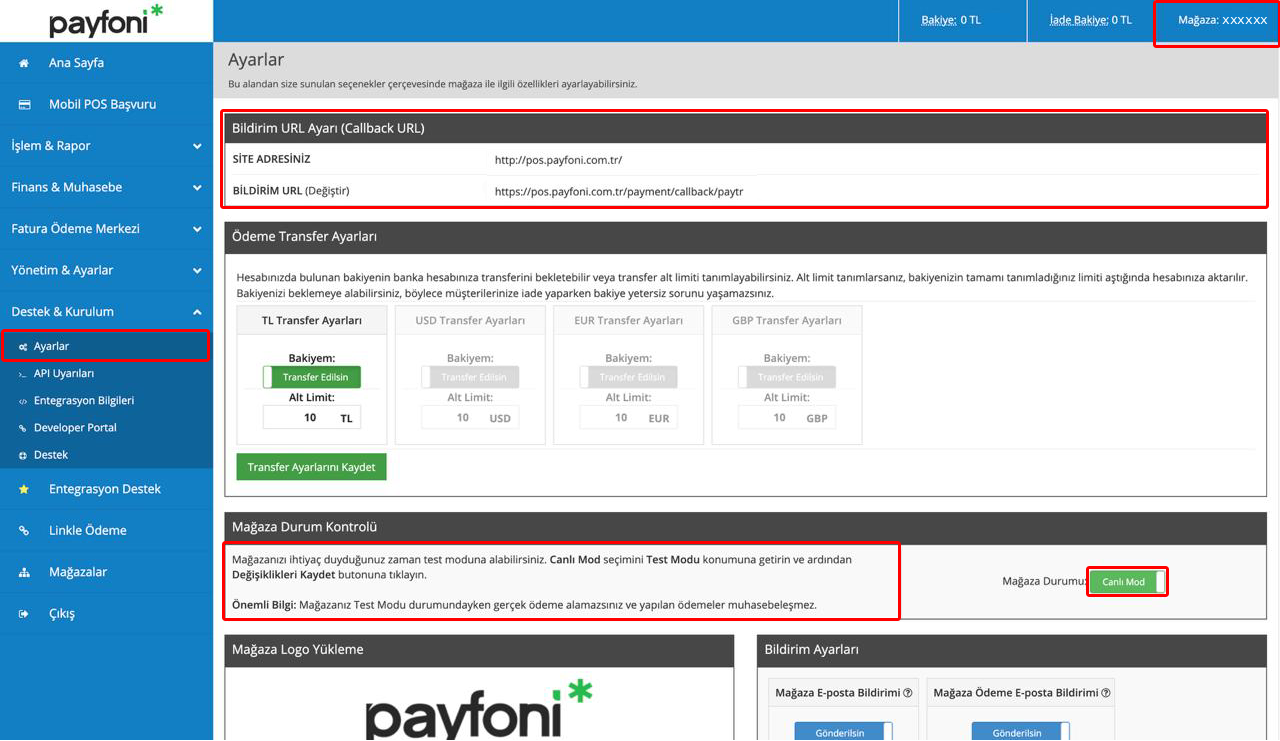
Task: Click the TL Transfer Ayarları panel heading
Action: [x=312, y=321]
